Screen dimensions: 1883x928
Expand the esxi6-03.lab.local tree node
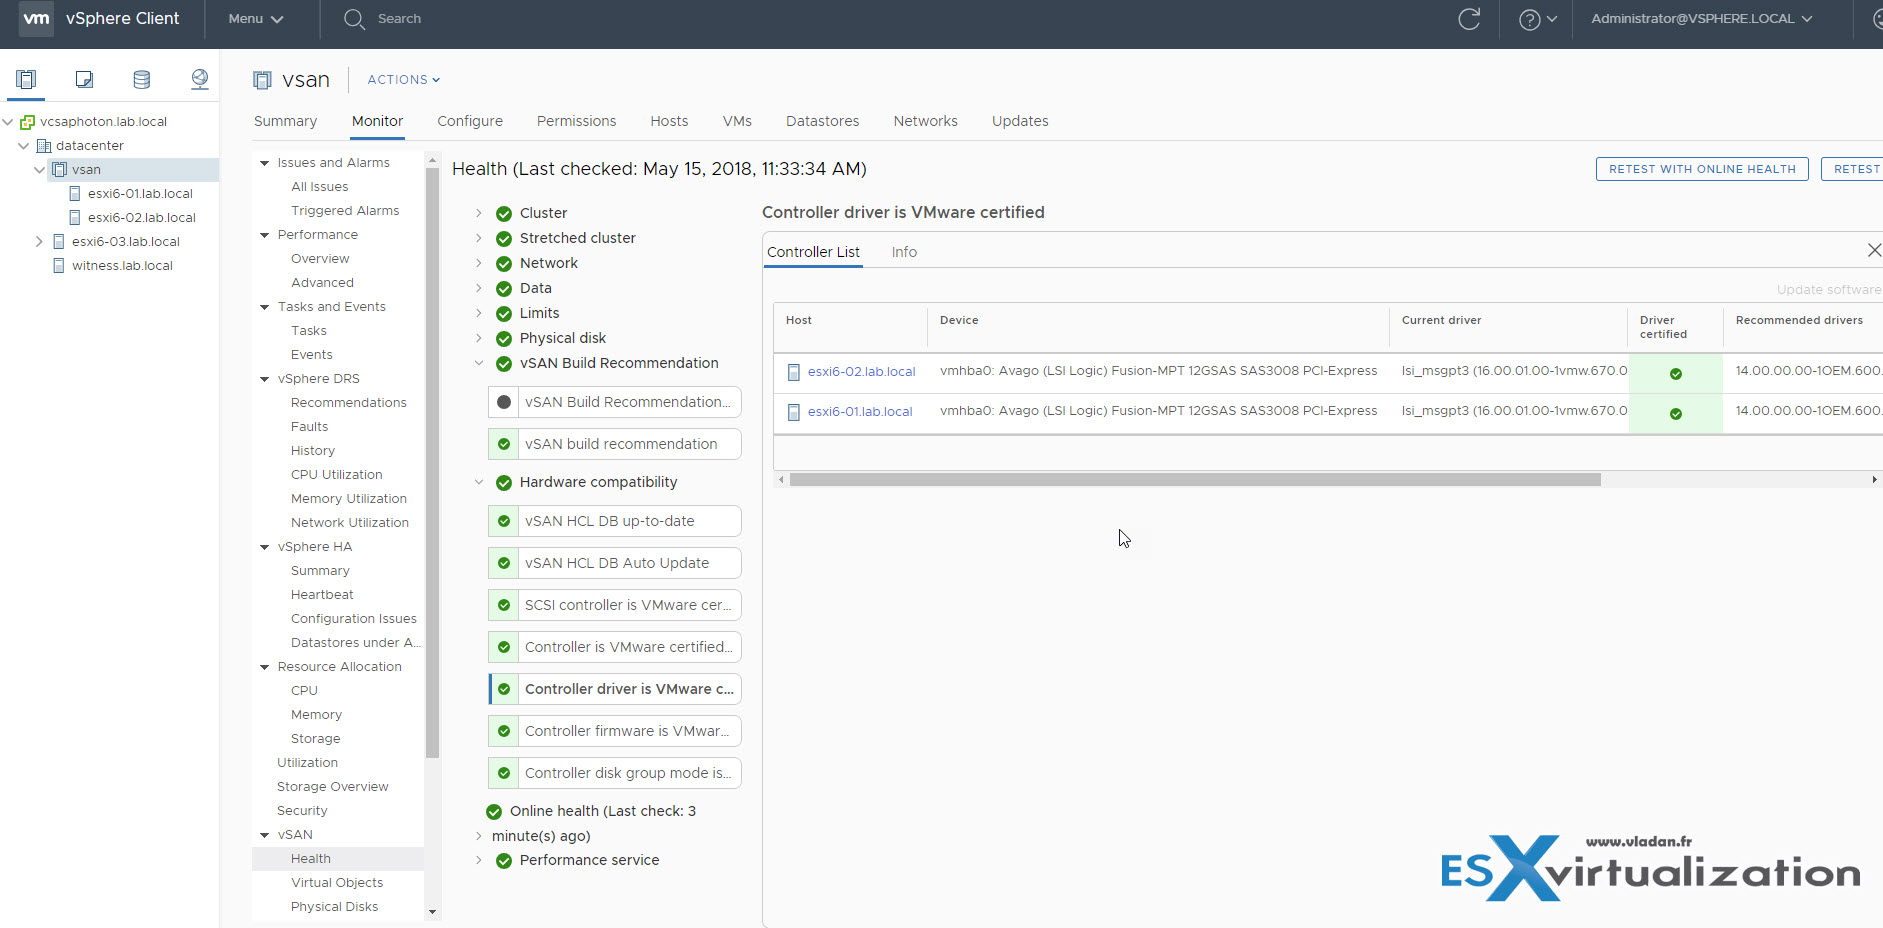(x=39, y=241)
